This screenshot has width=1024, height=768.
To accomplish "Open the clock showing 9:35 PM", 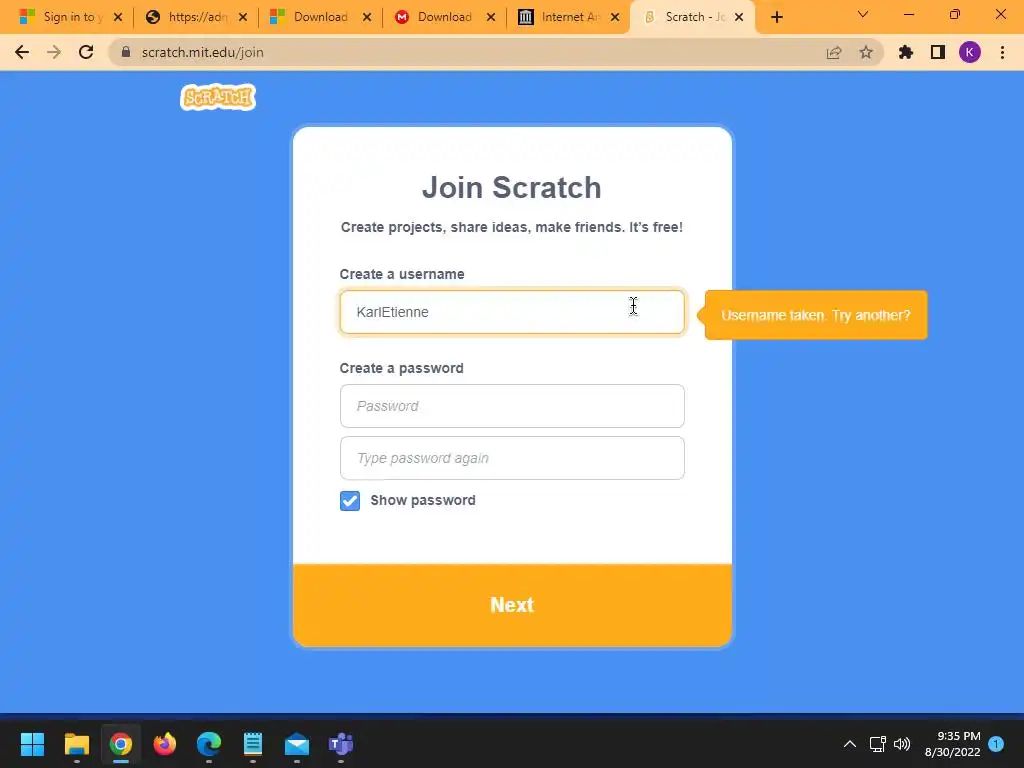I will pyautogui.click(x=953, y=744).
